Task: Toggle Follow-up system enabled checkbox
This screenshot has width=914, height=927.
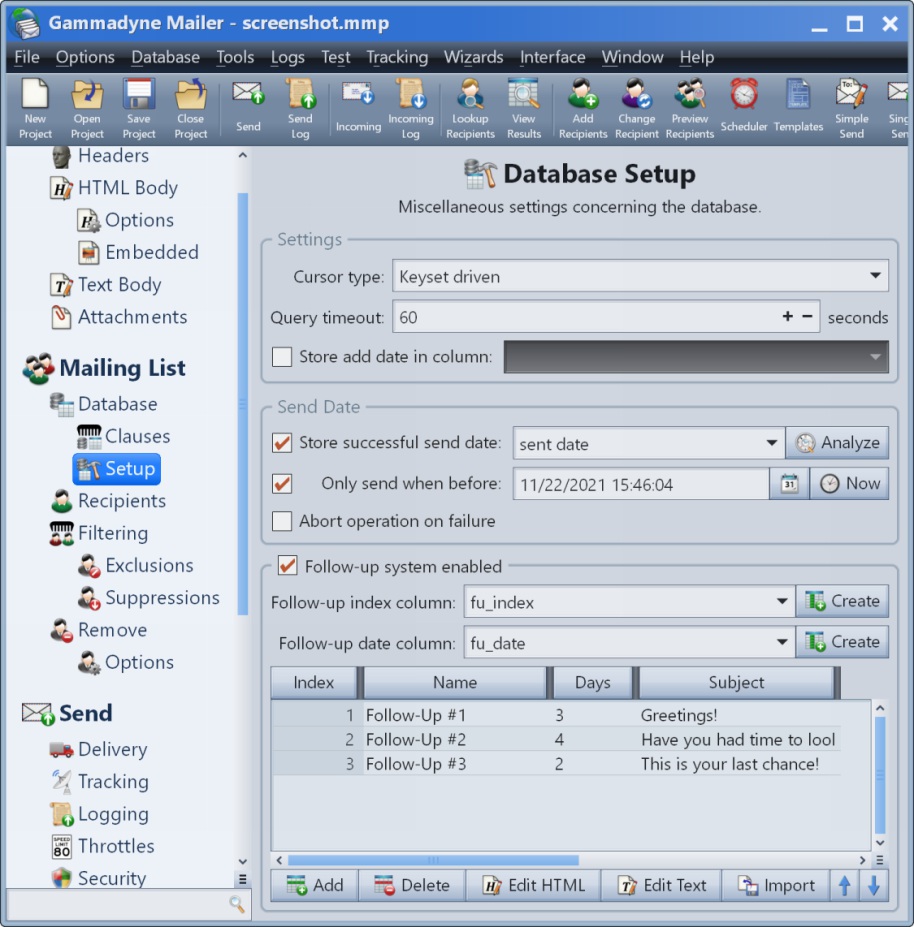Action: tap(288, 566)
